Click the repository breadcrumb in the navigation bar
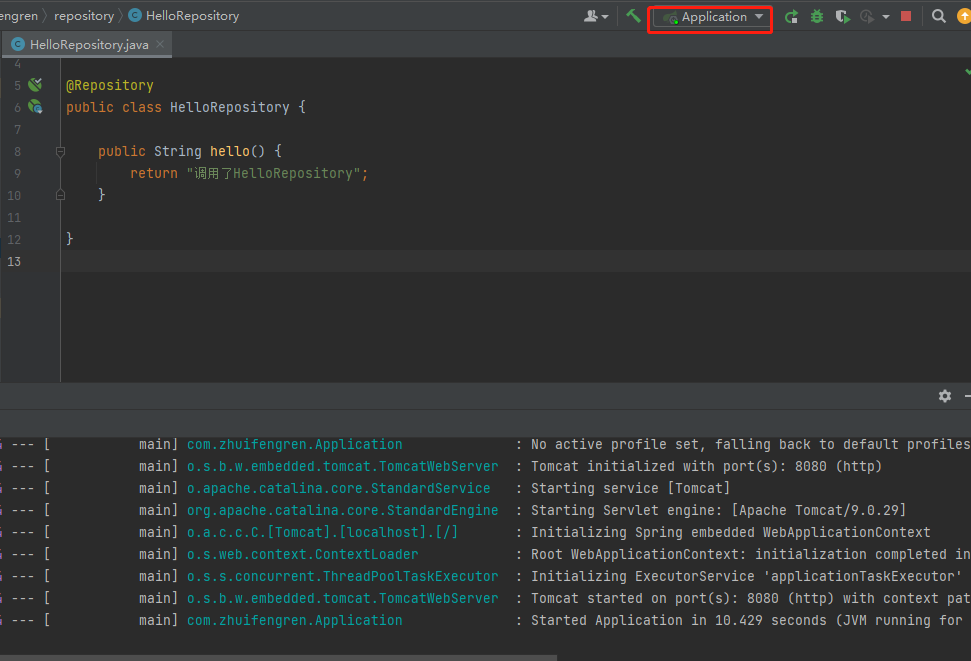 (x=83, y=16)
